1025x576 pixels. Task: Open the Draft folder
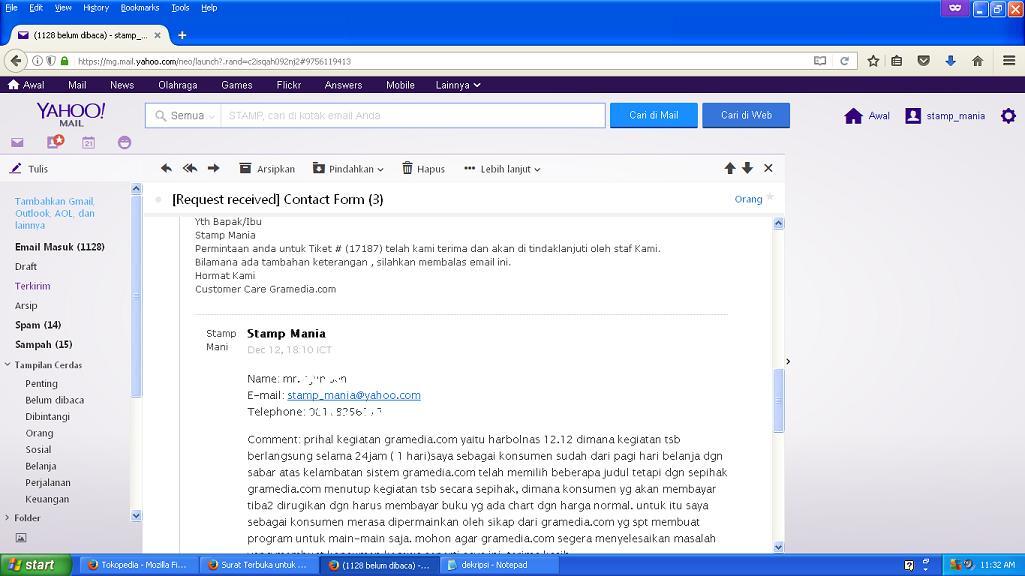(25, 266)
